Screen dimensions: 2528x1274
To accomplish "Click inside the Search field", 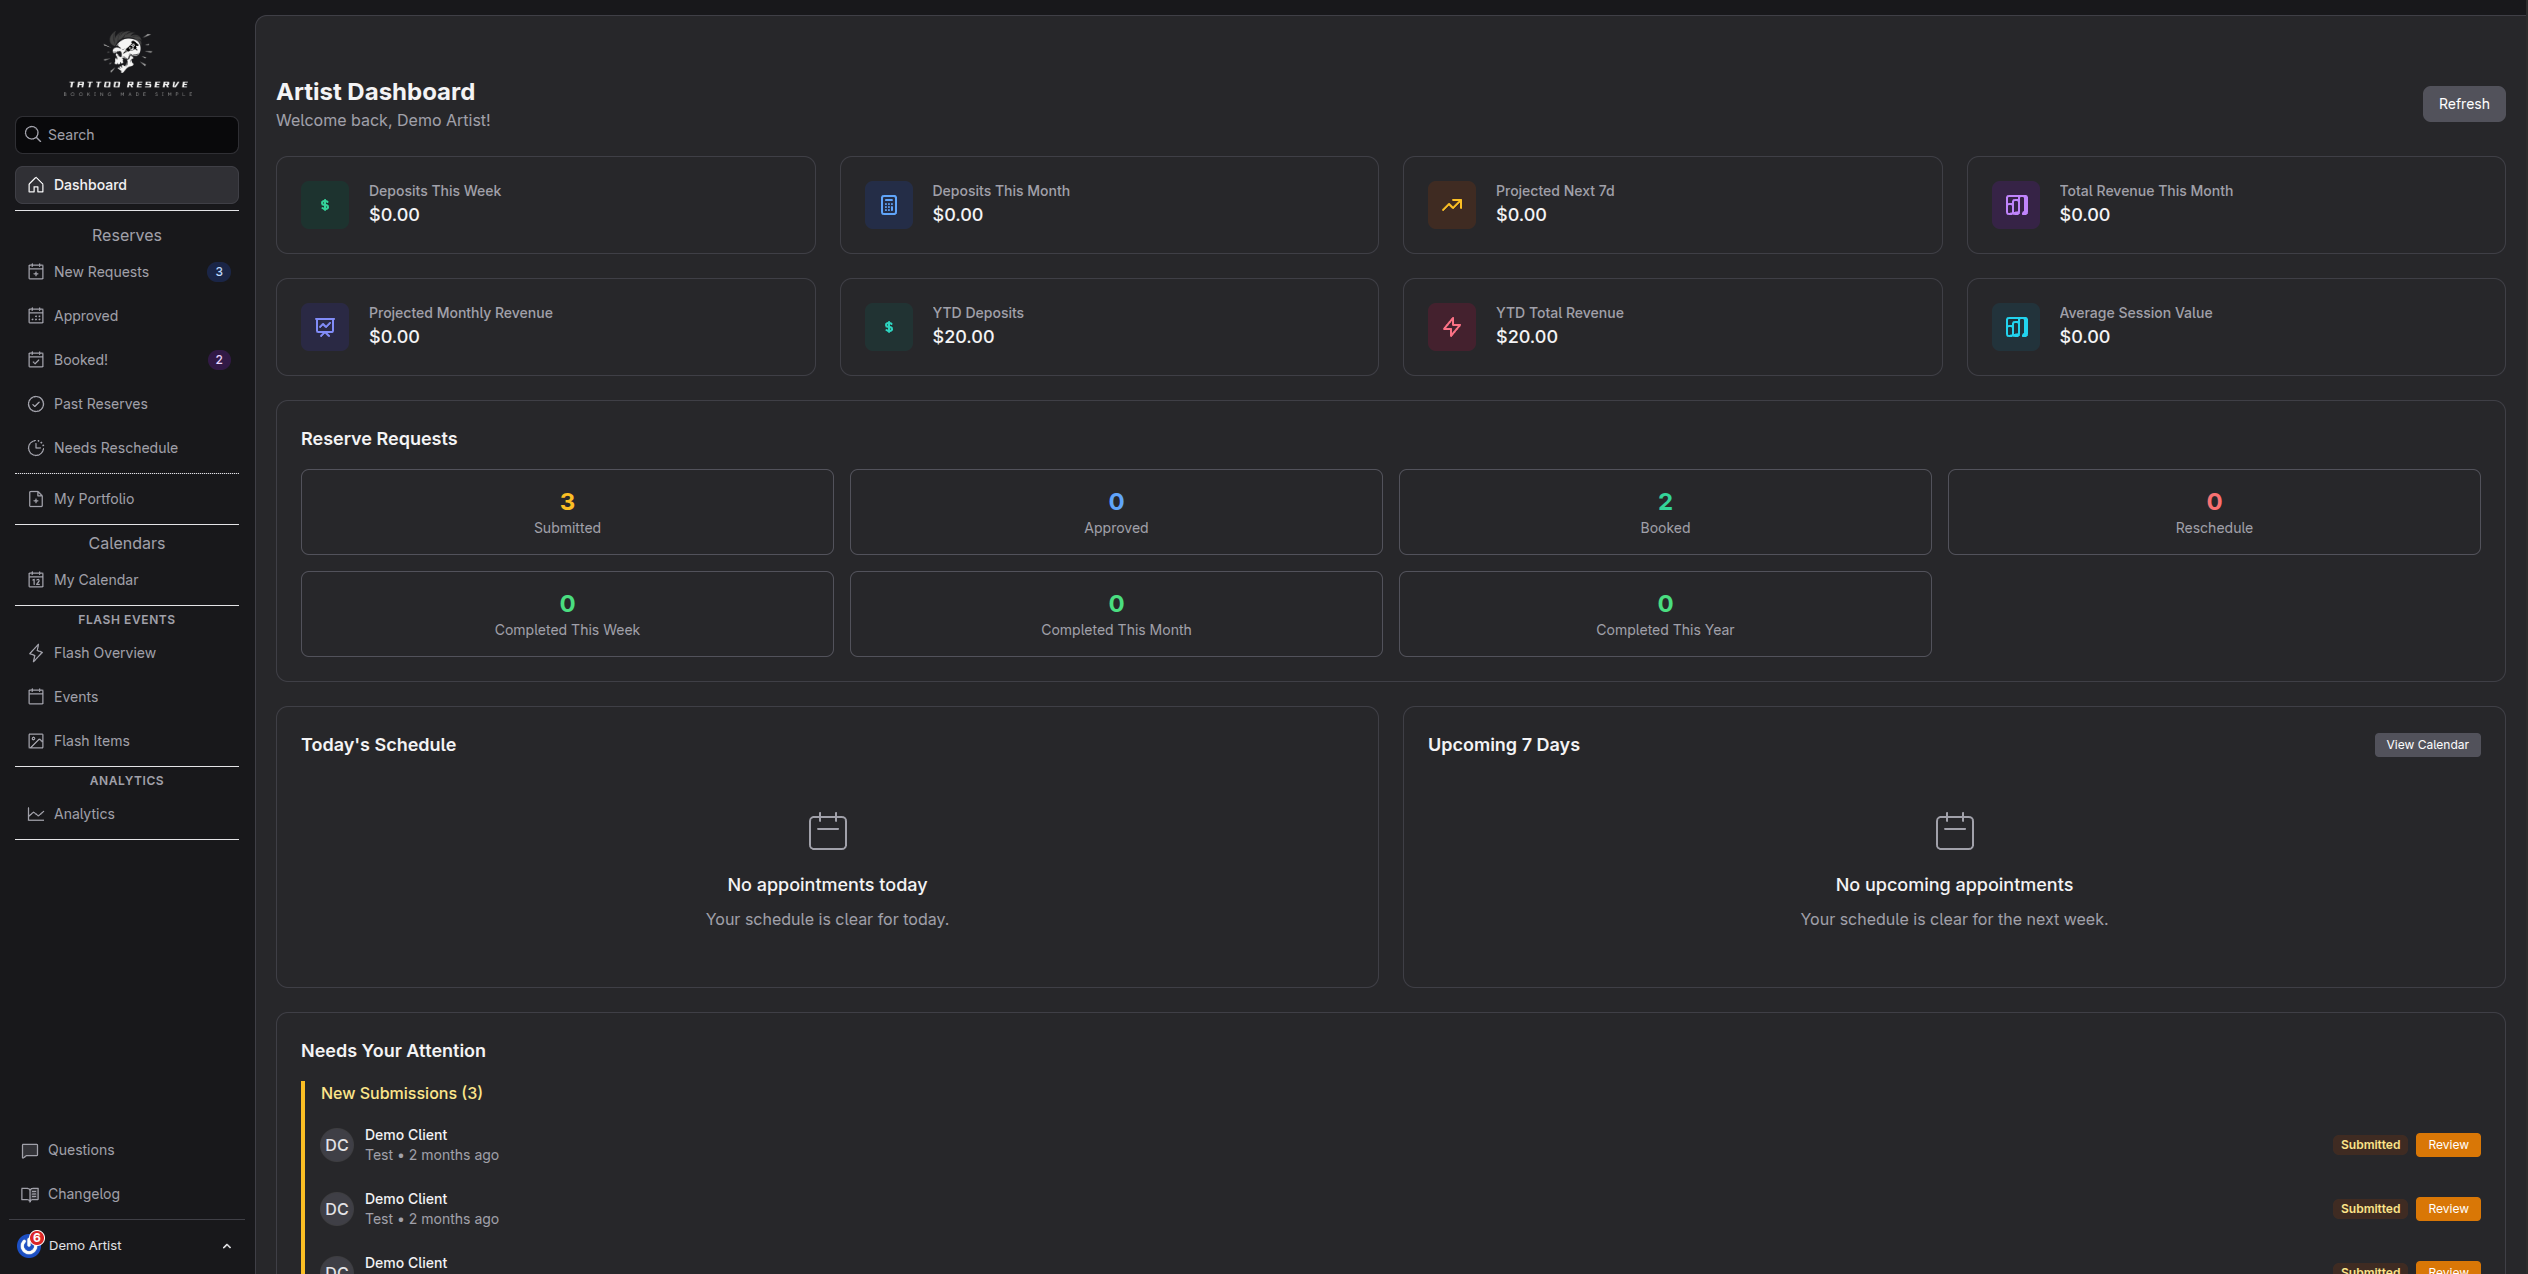I will click(x=126, y=134).
